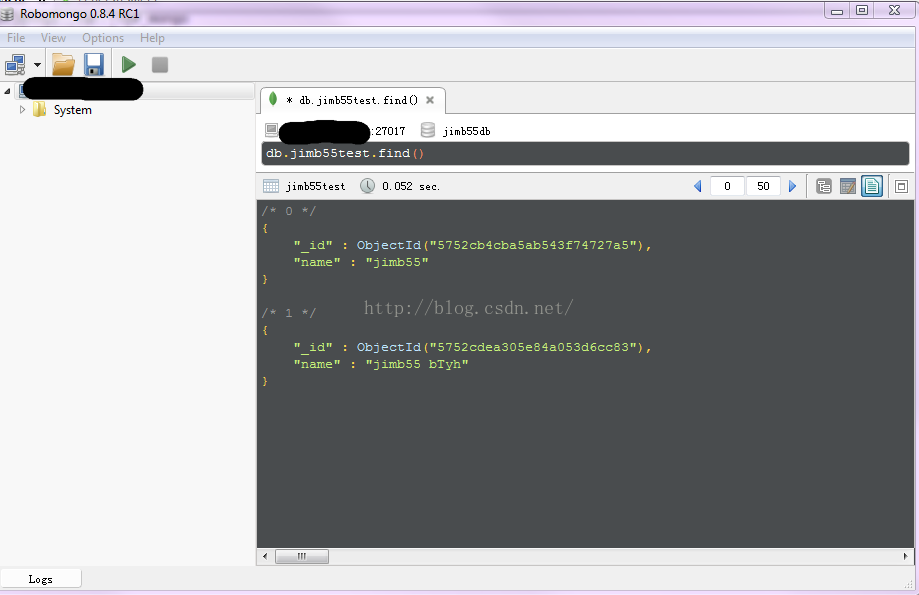919x595 pixels.
Task: Close the db.jimb55test.find() tab
Action: 430,100
